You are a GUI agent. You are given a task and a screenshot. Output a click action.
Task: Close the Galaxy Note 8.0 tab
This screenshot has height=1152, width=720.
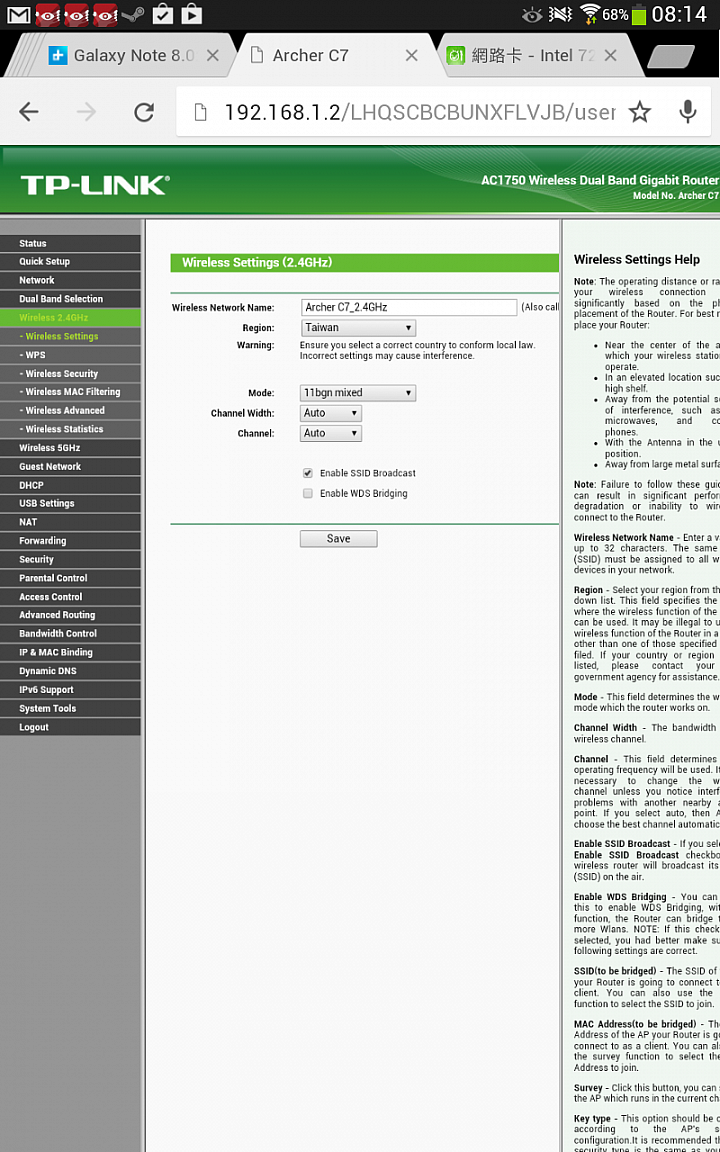[212, 55]
